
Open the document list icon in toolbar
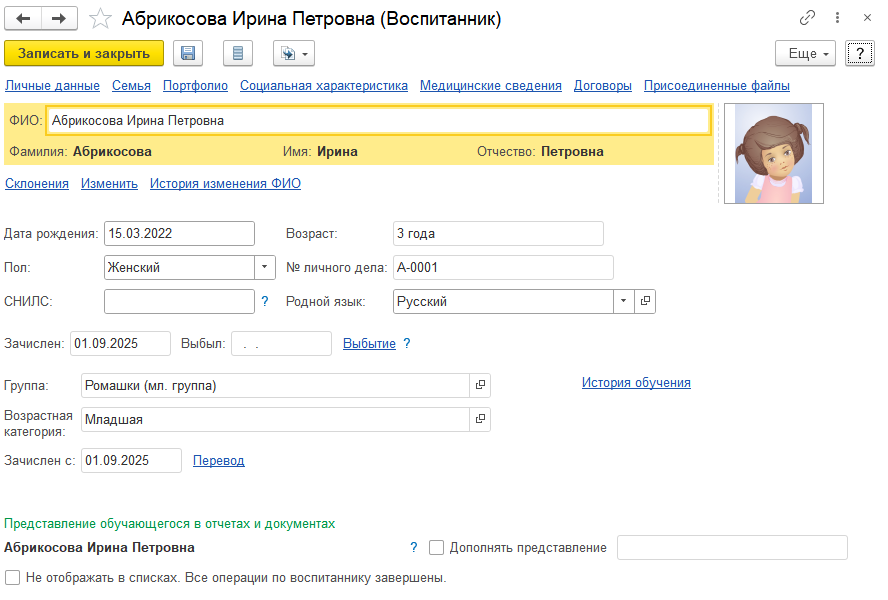coord(237,54)
